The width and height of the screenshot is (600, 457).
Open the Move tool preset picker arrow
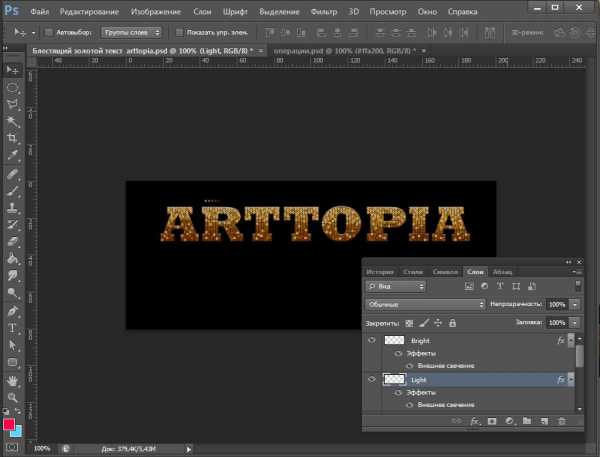33,33
